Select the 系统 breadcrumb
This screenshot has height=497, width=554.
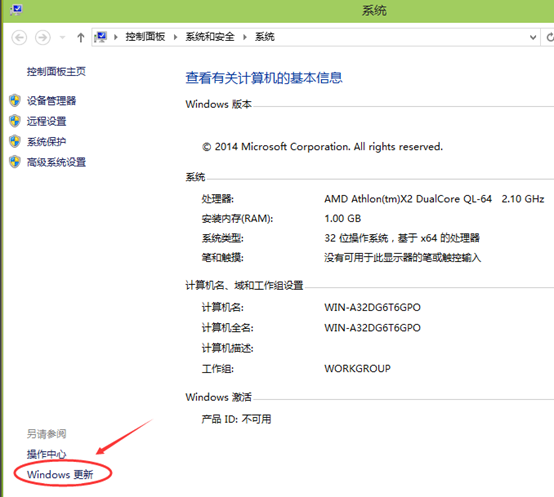[x=265, y=36]
